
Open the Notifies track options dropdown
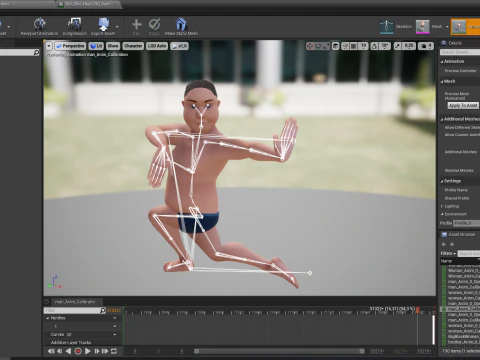115,318
